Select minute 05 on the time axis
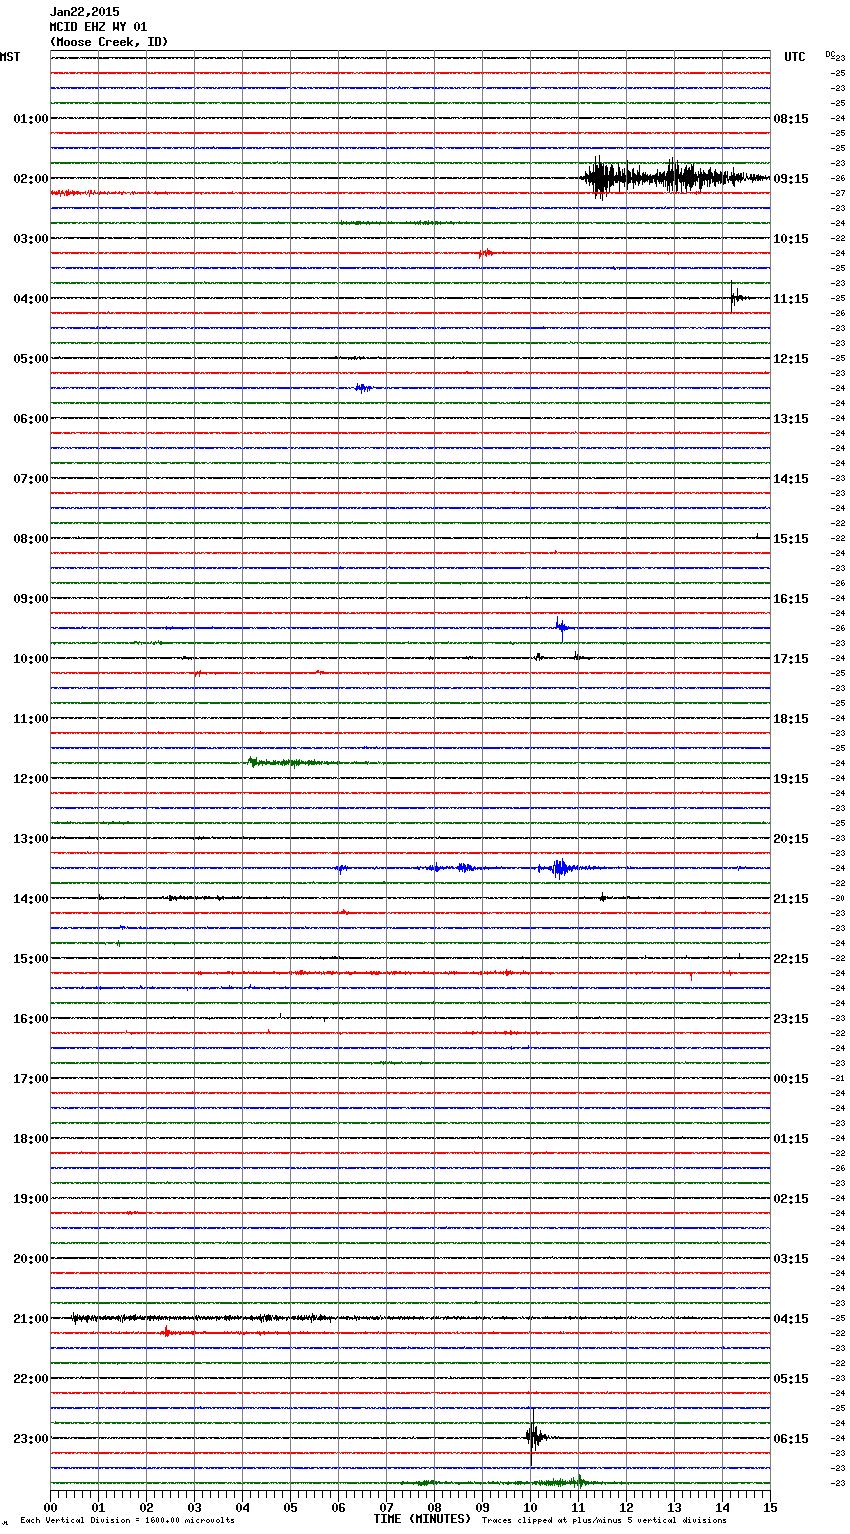The image size is (850, 1534). pos(290,1507)
